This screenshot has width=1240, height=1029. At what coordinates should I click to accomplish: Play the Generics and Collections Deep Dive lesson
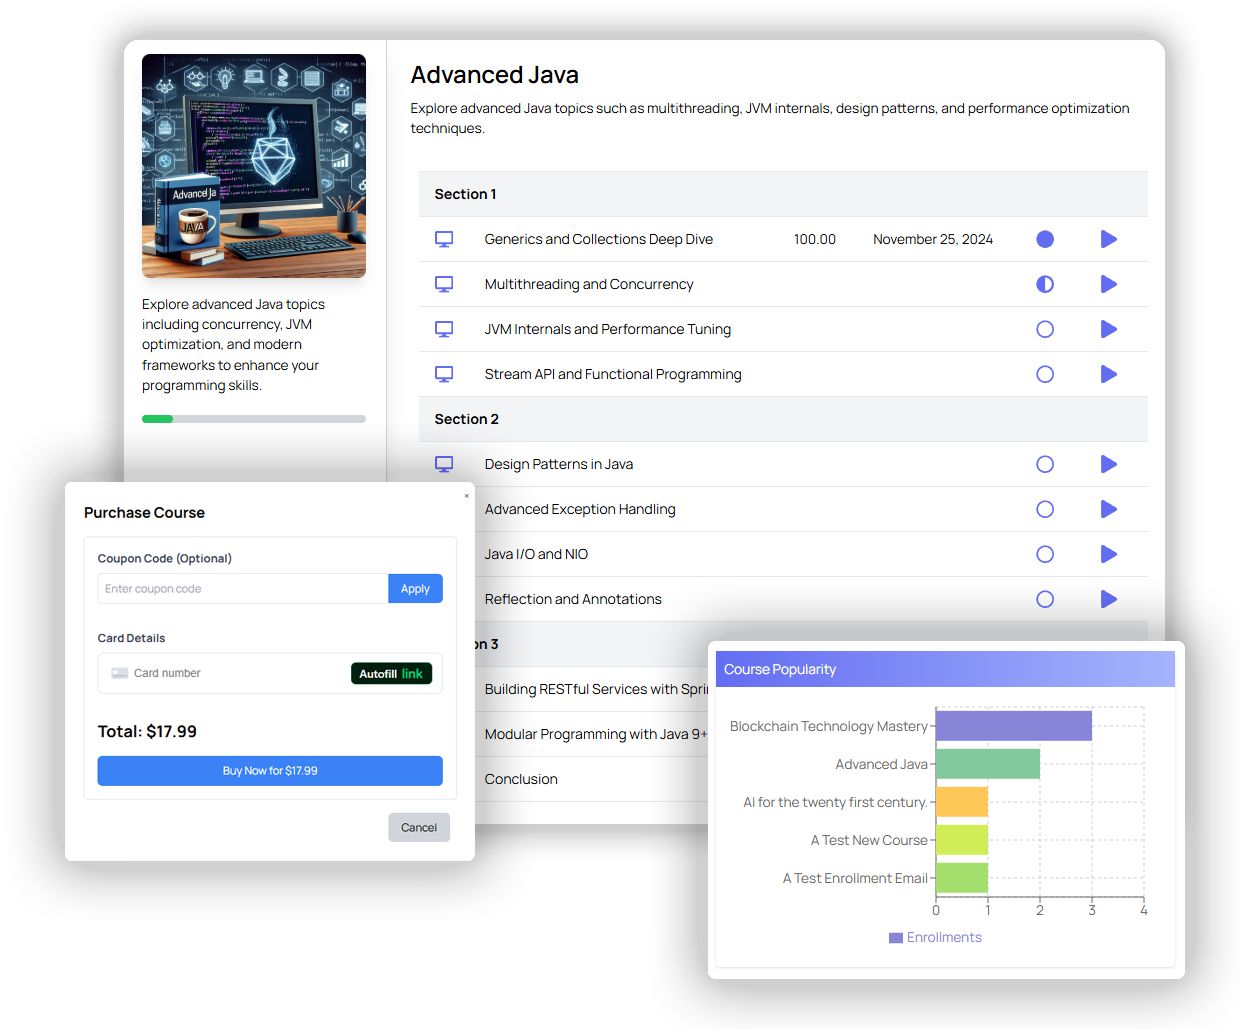click(x=1108, y=239)
